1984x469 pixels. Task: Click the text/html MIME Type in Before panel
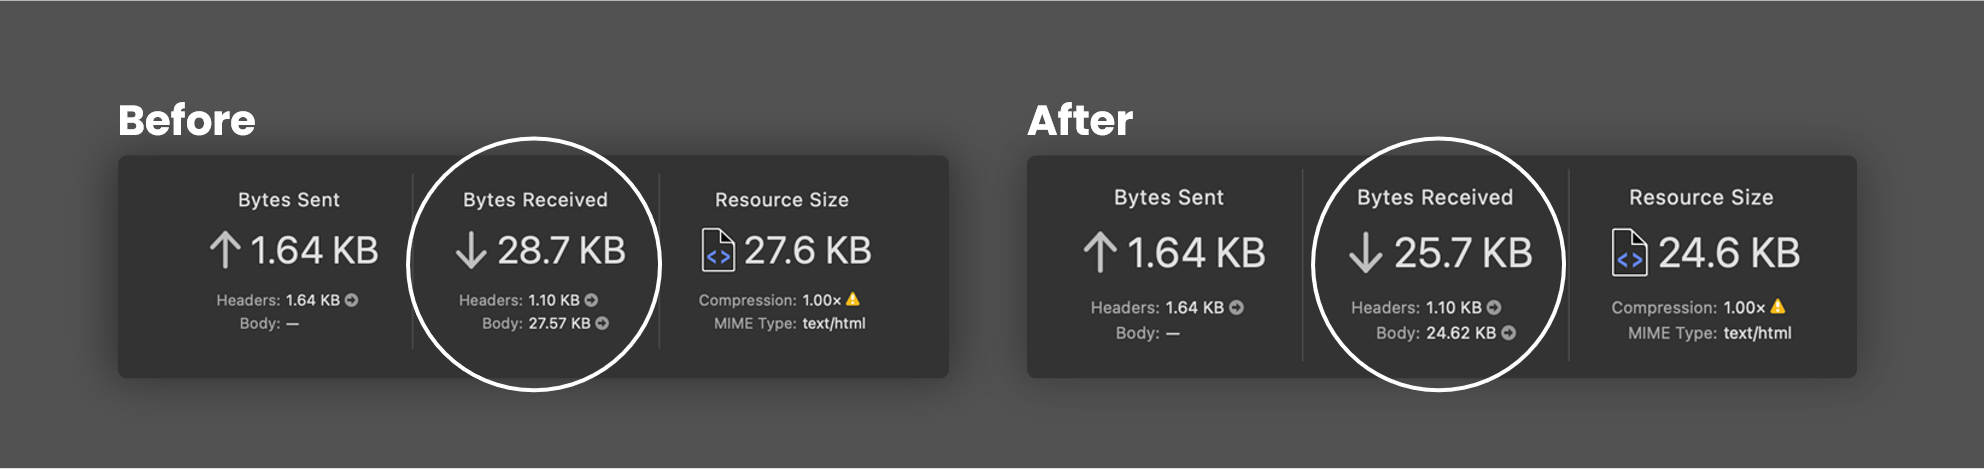click(x=834, y=323)
